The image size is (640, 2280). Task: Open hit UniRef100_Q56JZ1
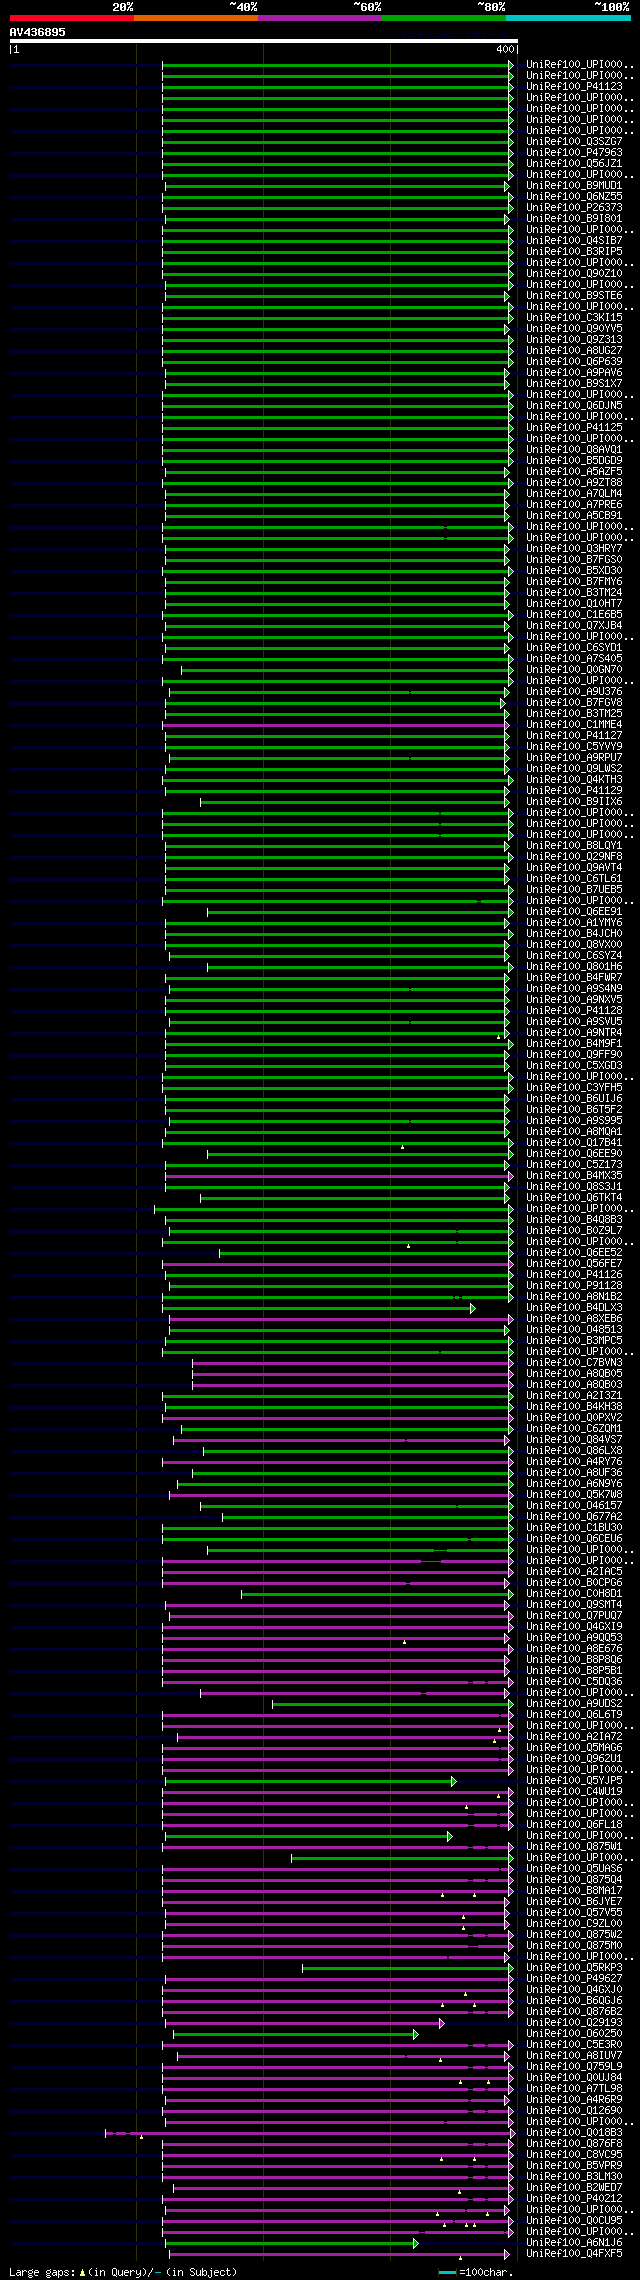click(574, 163)
